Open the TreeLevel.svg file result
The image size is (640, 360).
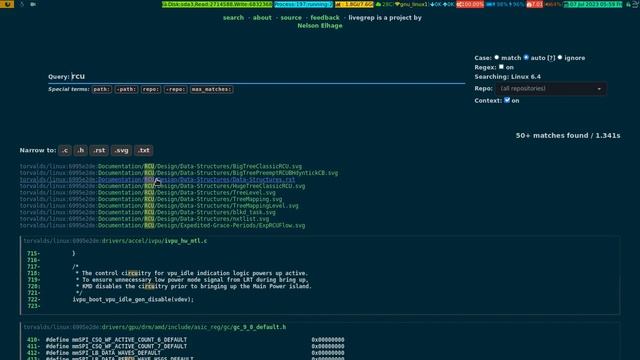tap(148, 192)
